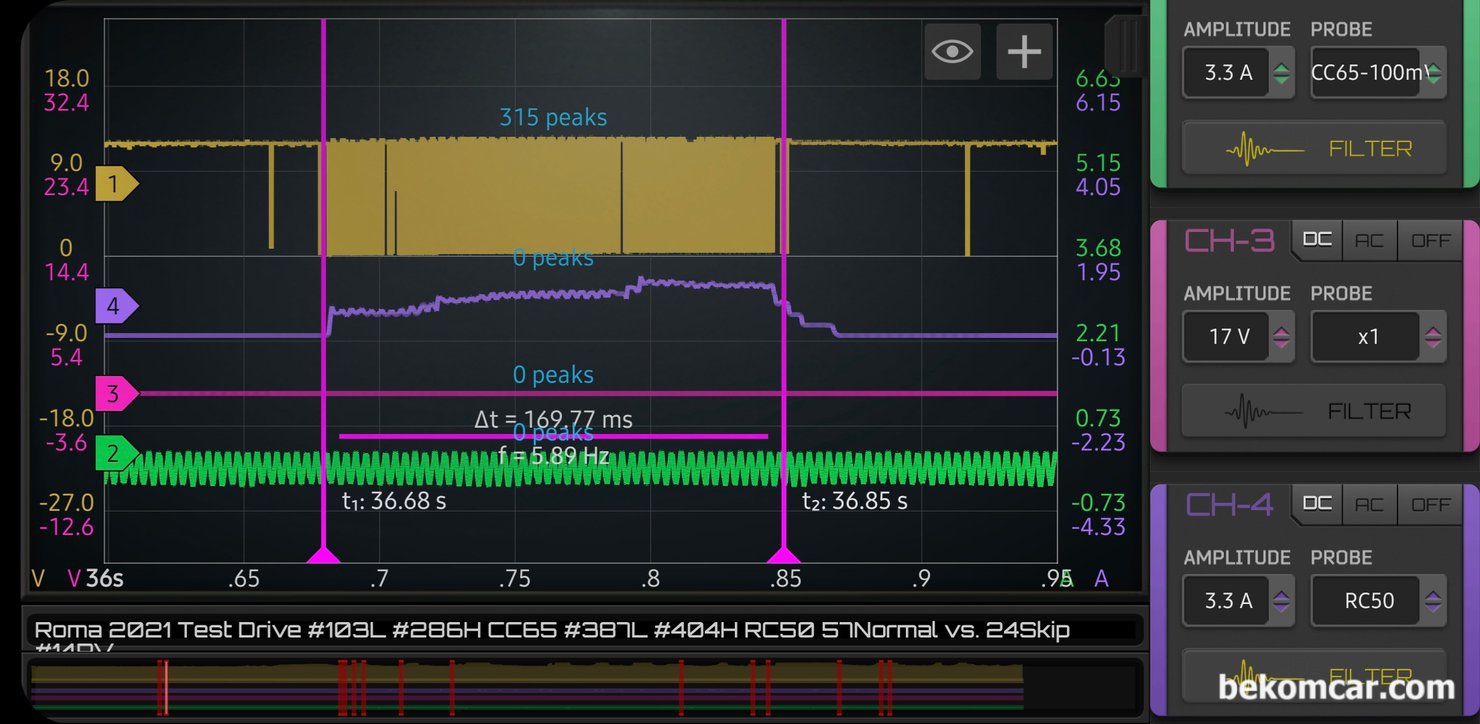This screenshot has height=724, width=1480.
Task: Click the CH-3 panel title
Action: (x=1229, y=241)
